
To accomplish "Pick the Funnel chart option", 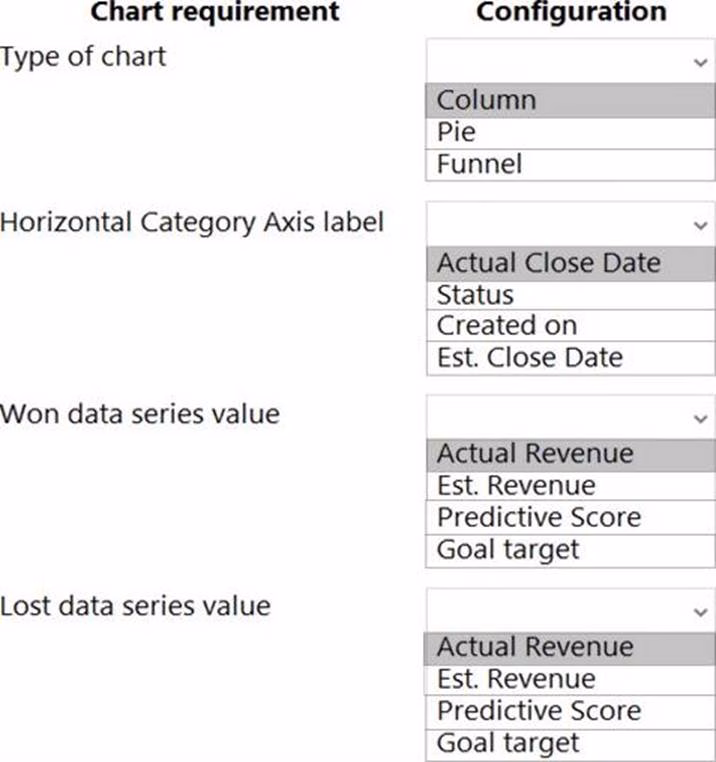I will [x=570, y=164].
